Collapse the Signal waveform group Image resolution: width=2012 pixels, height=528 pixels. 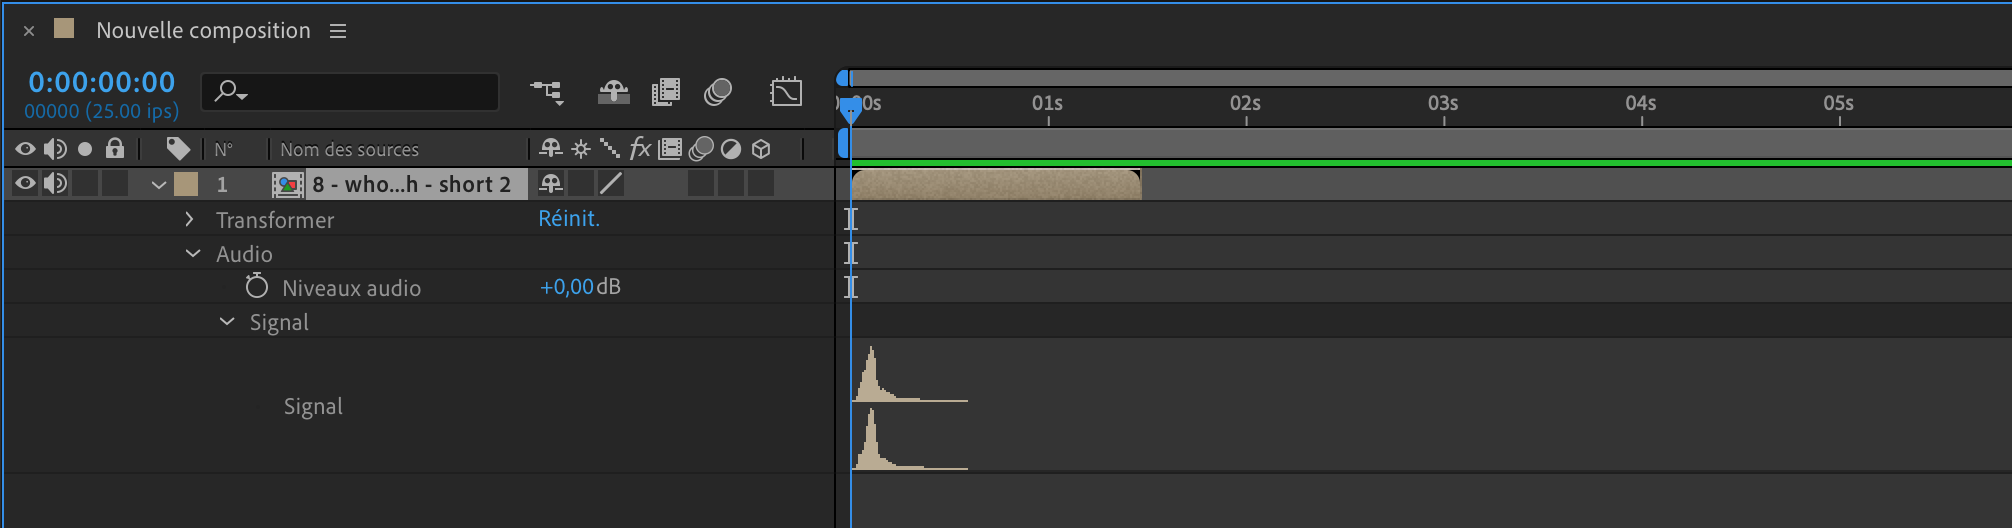coord(227,321)
